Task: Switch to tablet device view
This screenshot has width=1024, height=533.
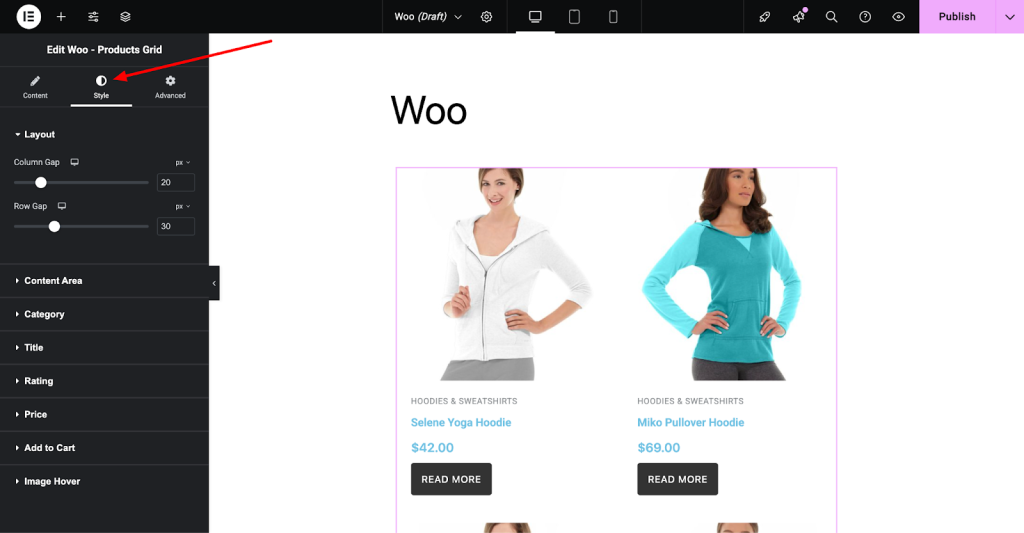Action: [x=575, y=17]
